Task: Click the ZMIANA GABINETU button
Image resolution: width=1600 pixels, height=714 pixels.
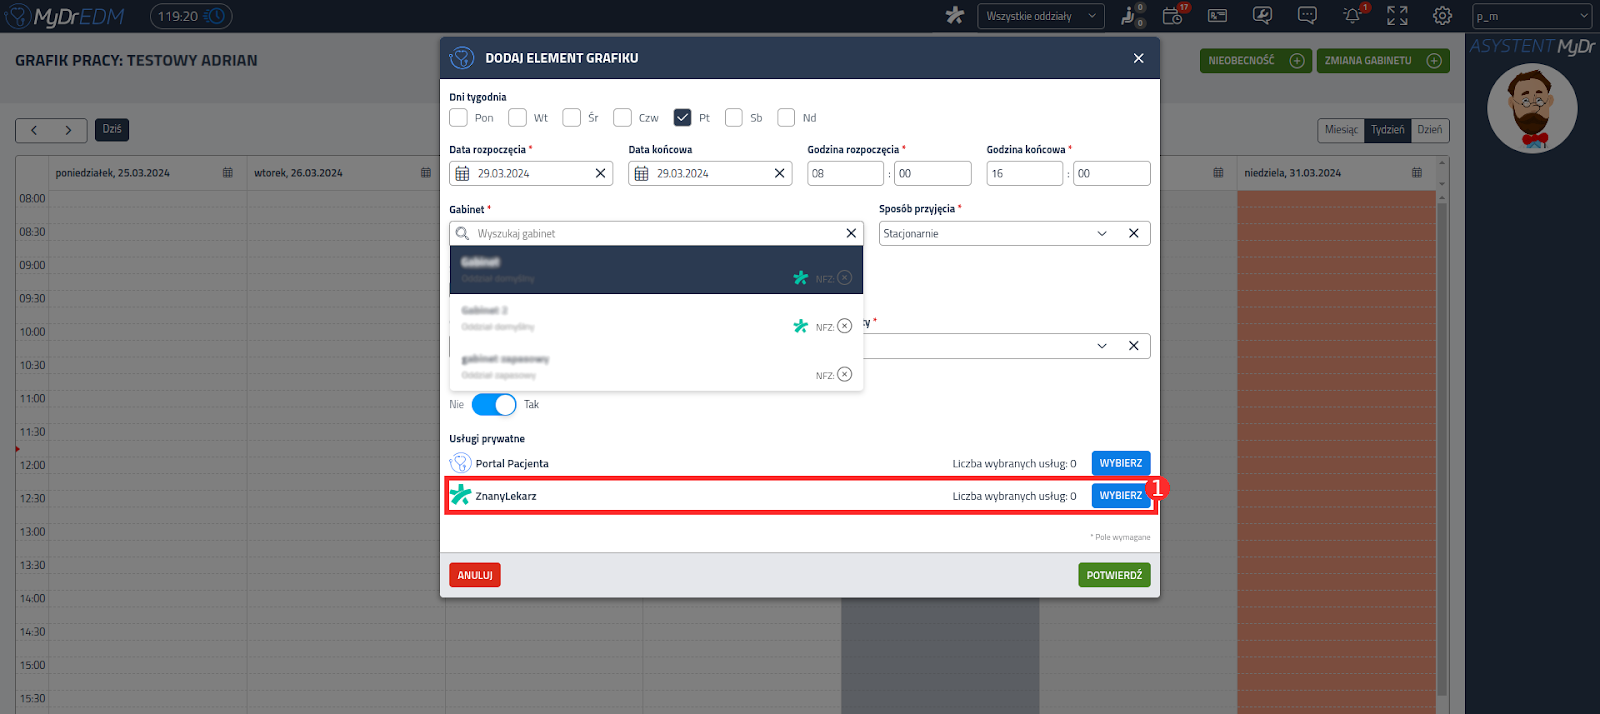Action: (x=1383, y=60)
